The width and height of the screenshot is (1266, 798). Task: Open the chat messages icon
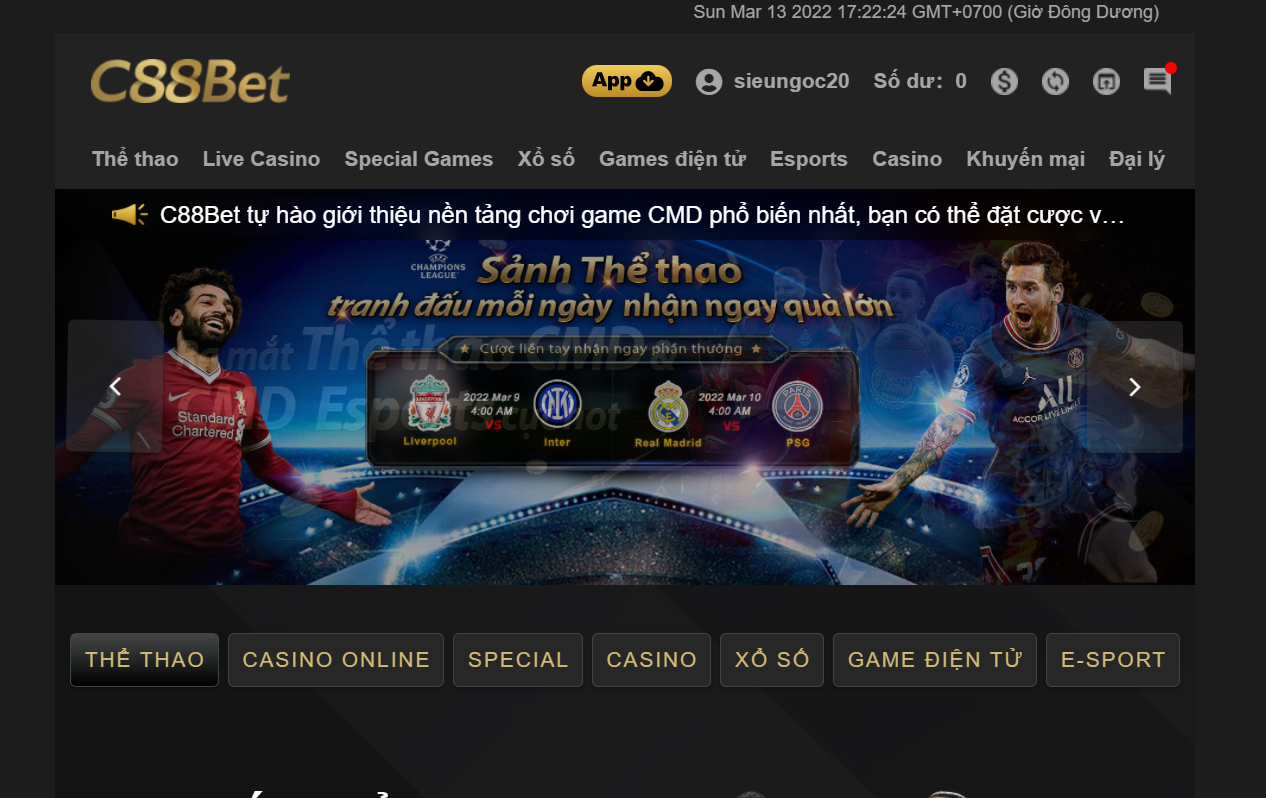point(1158,81)
